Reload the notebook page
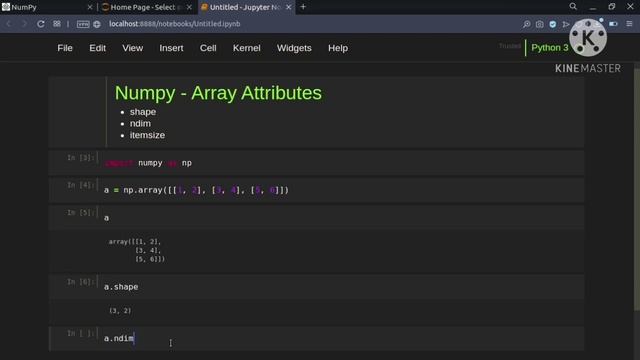Viewport: 640px width, 360px height. (x=41, y=24)
